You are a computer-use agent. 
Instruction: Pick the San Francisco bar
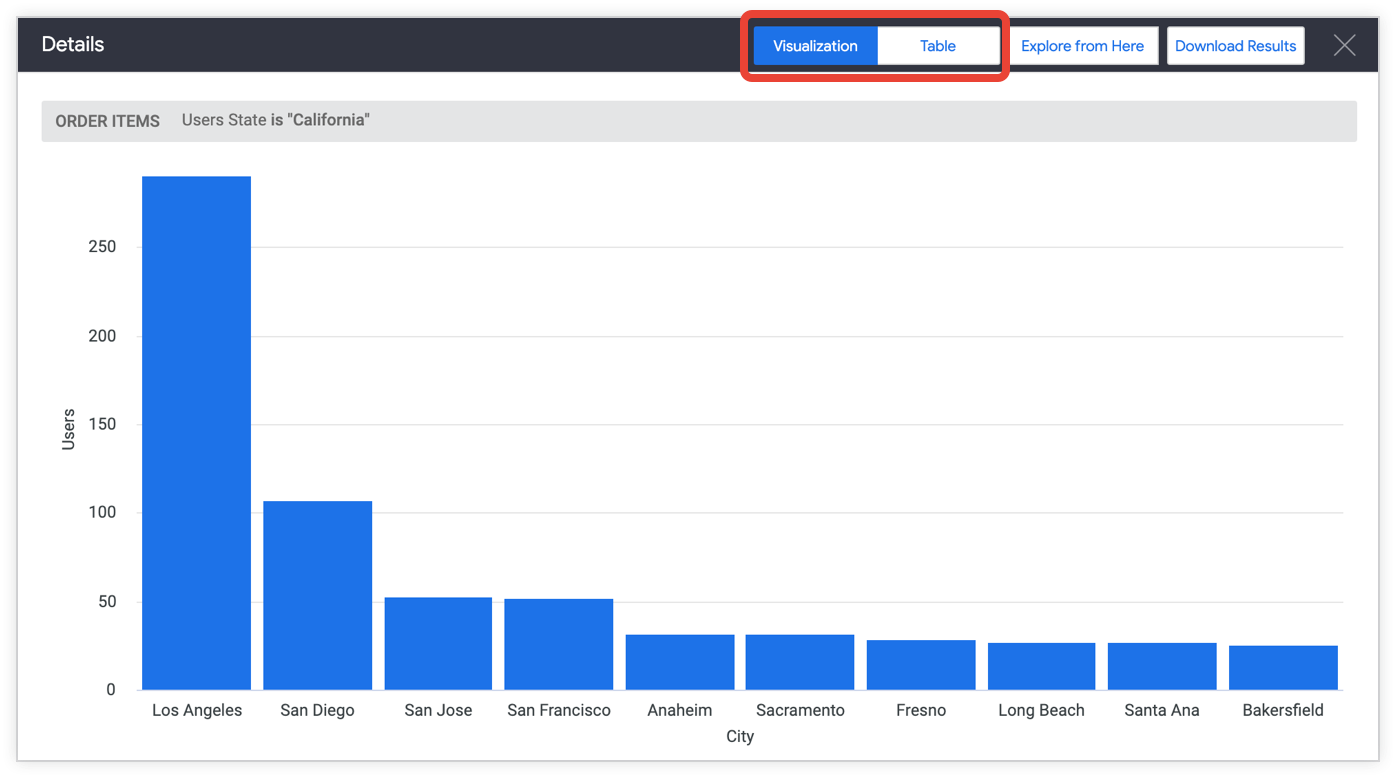point(558,644)
